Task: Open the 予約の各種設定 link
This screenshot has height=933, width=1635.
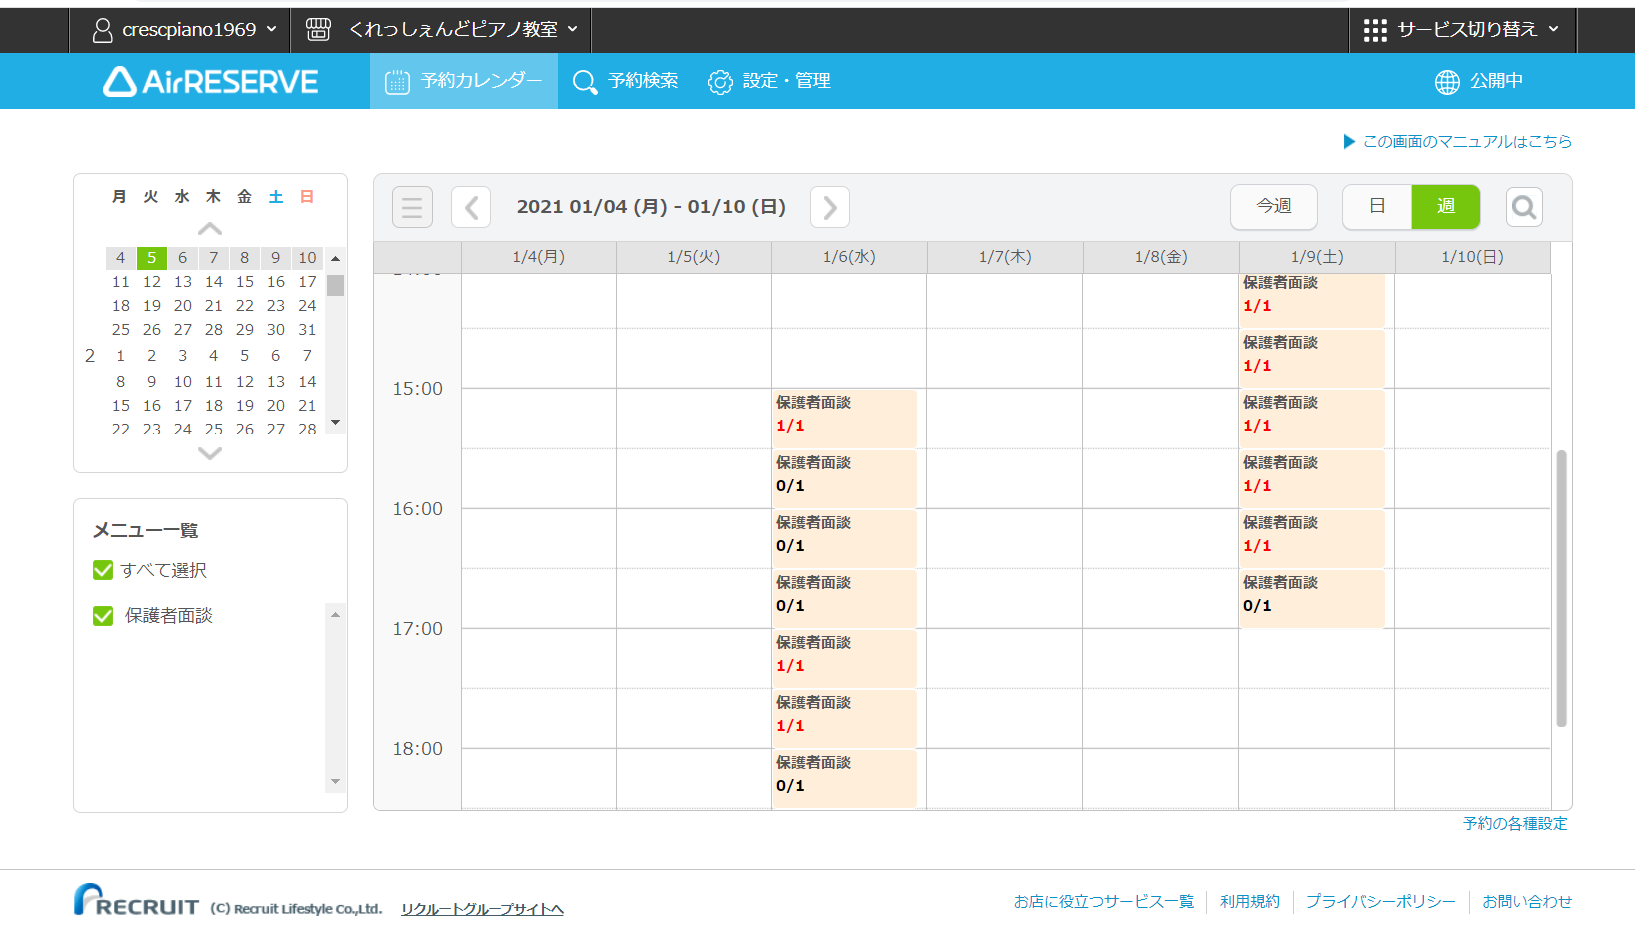Action: click(x=1514, y=823)
